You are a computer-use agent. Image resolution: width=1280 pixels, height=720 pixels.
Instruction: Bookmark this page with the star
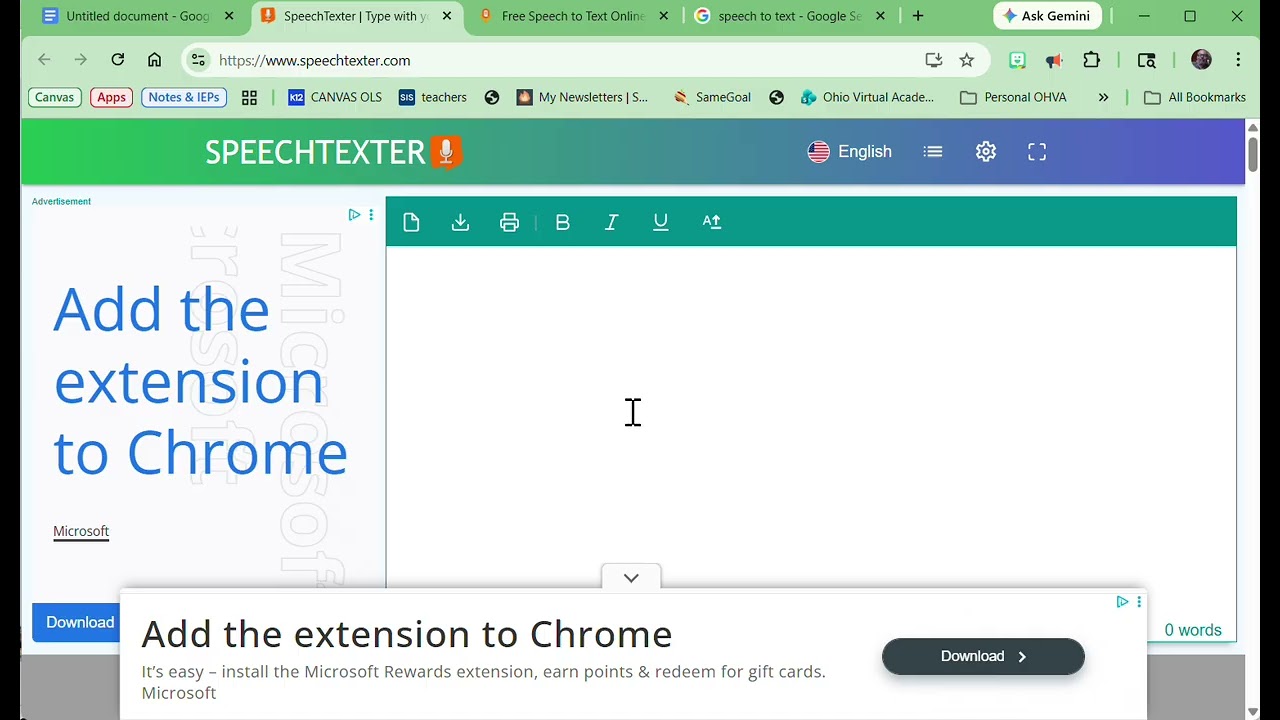click(967, 60)
